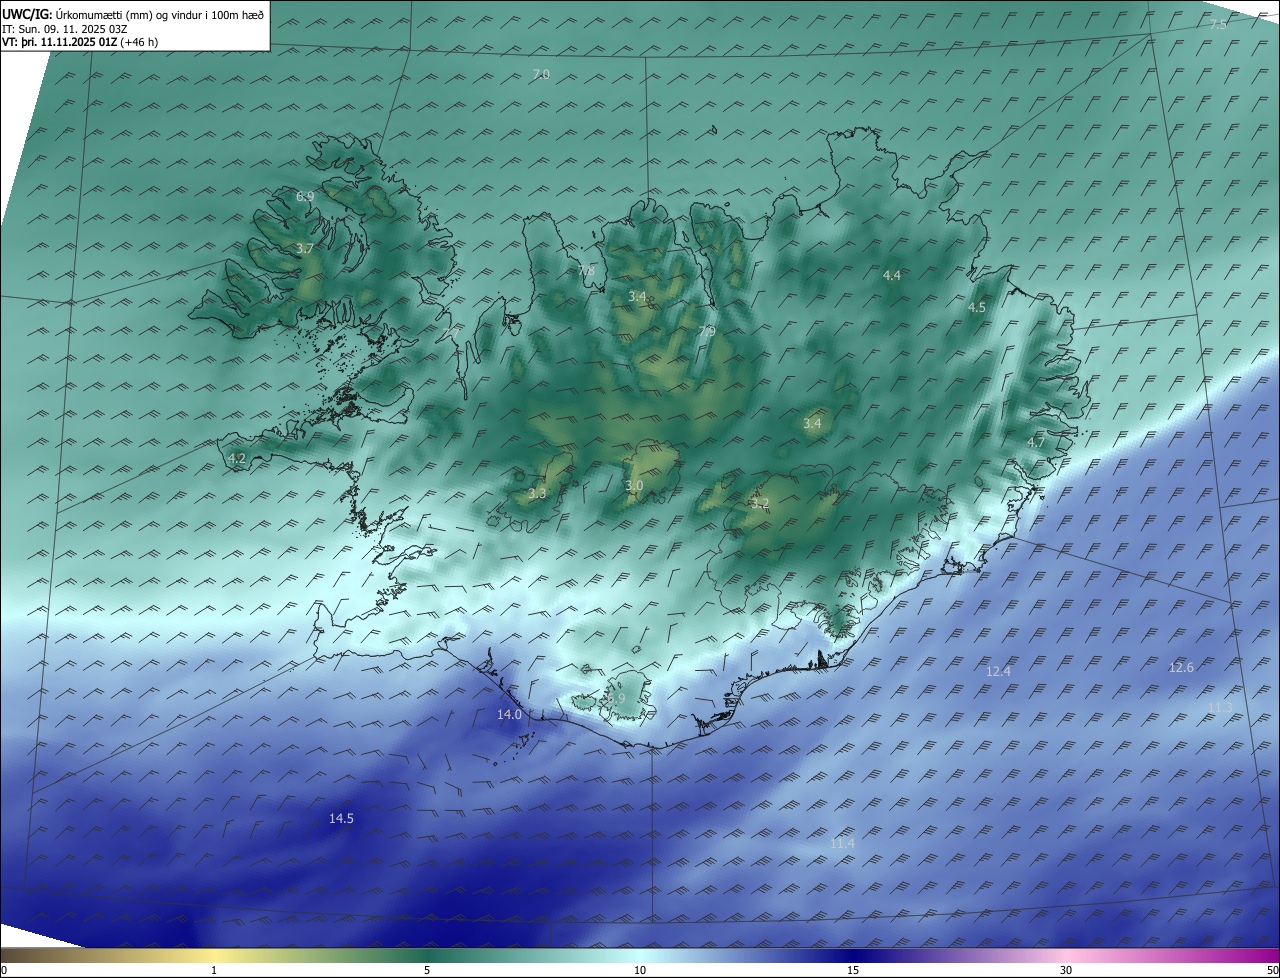Pick the dark navy segment of the color scale
This screenshot has width=1280, height=978.
(x=853, y=956)
